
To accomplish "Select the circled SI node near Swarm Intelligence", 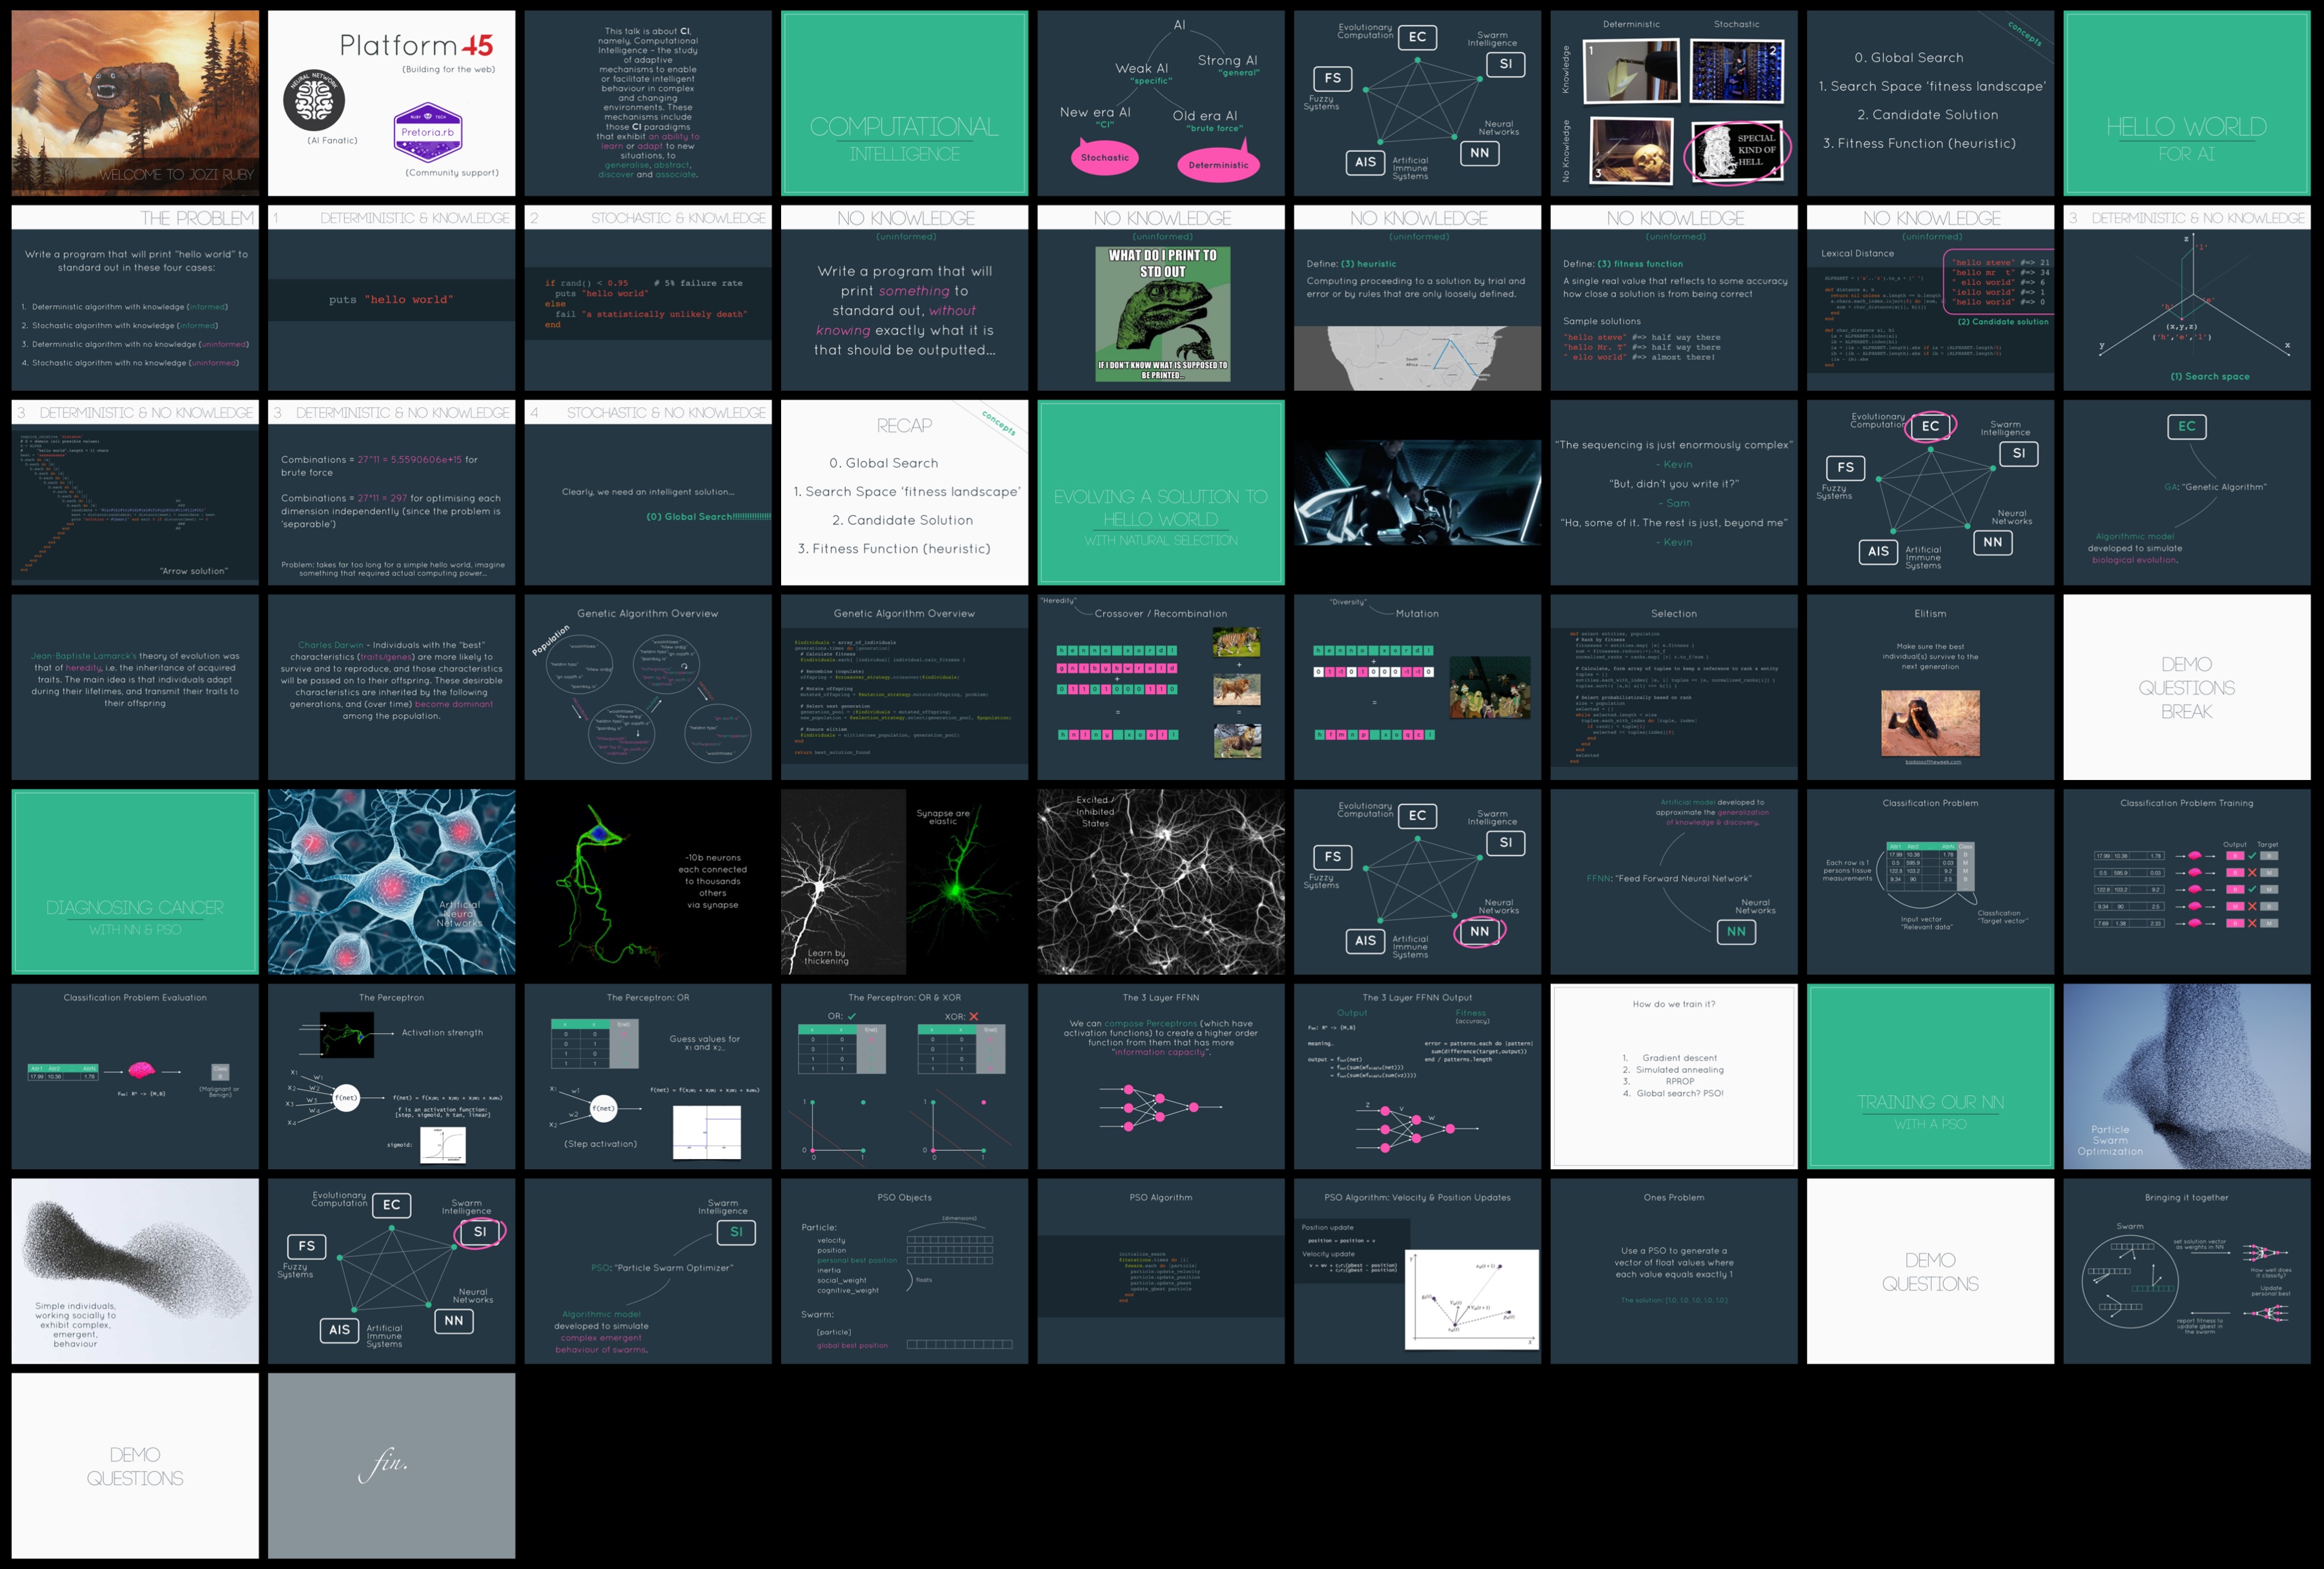I will (481, 1232).
